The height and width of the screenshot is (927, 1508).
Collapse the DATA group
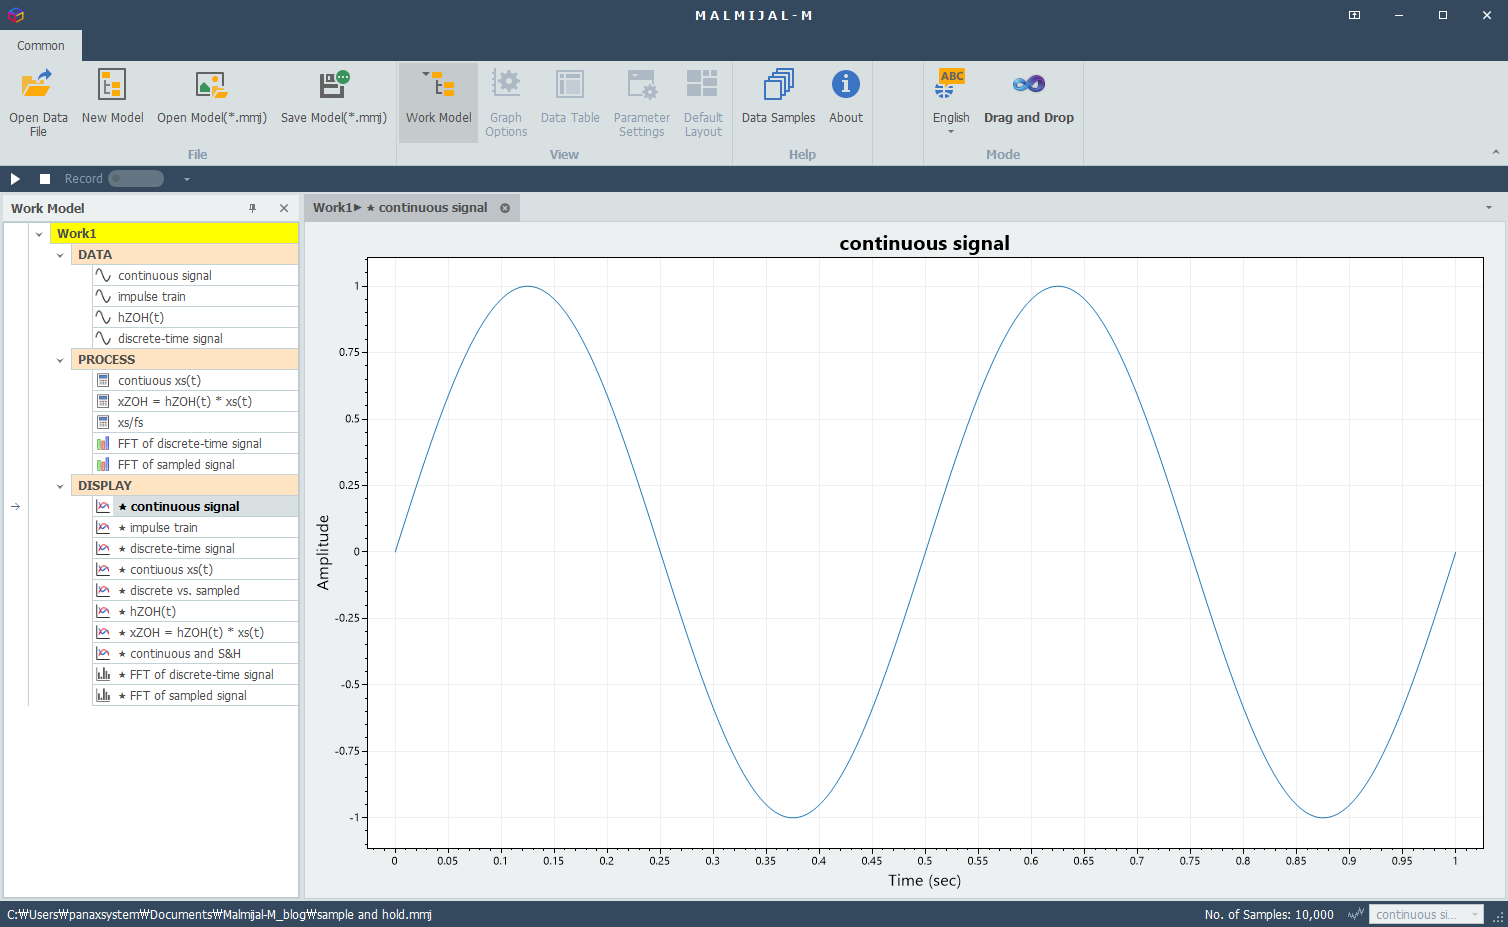[x=60, y=255]
